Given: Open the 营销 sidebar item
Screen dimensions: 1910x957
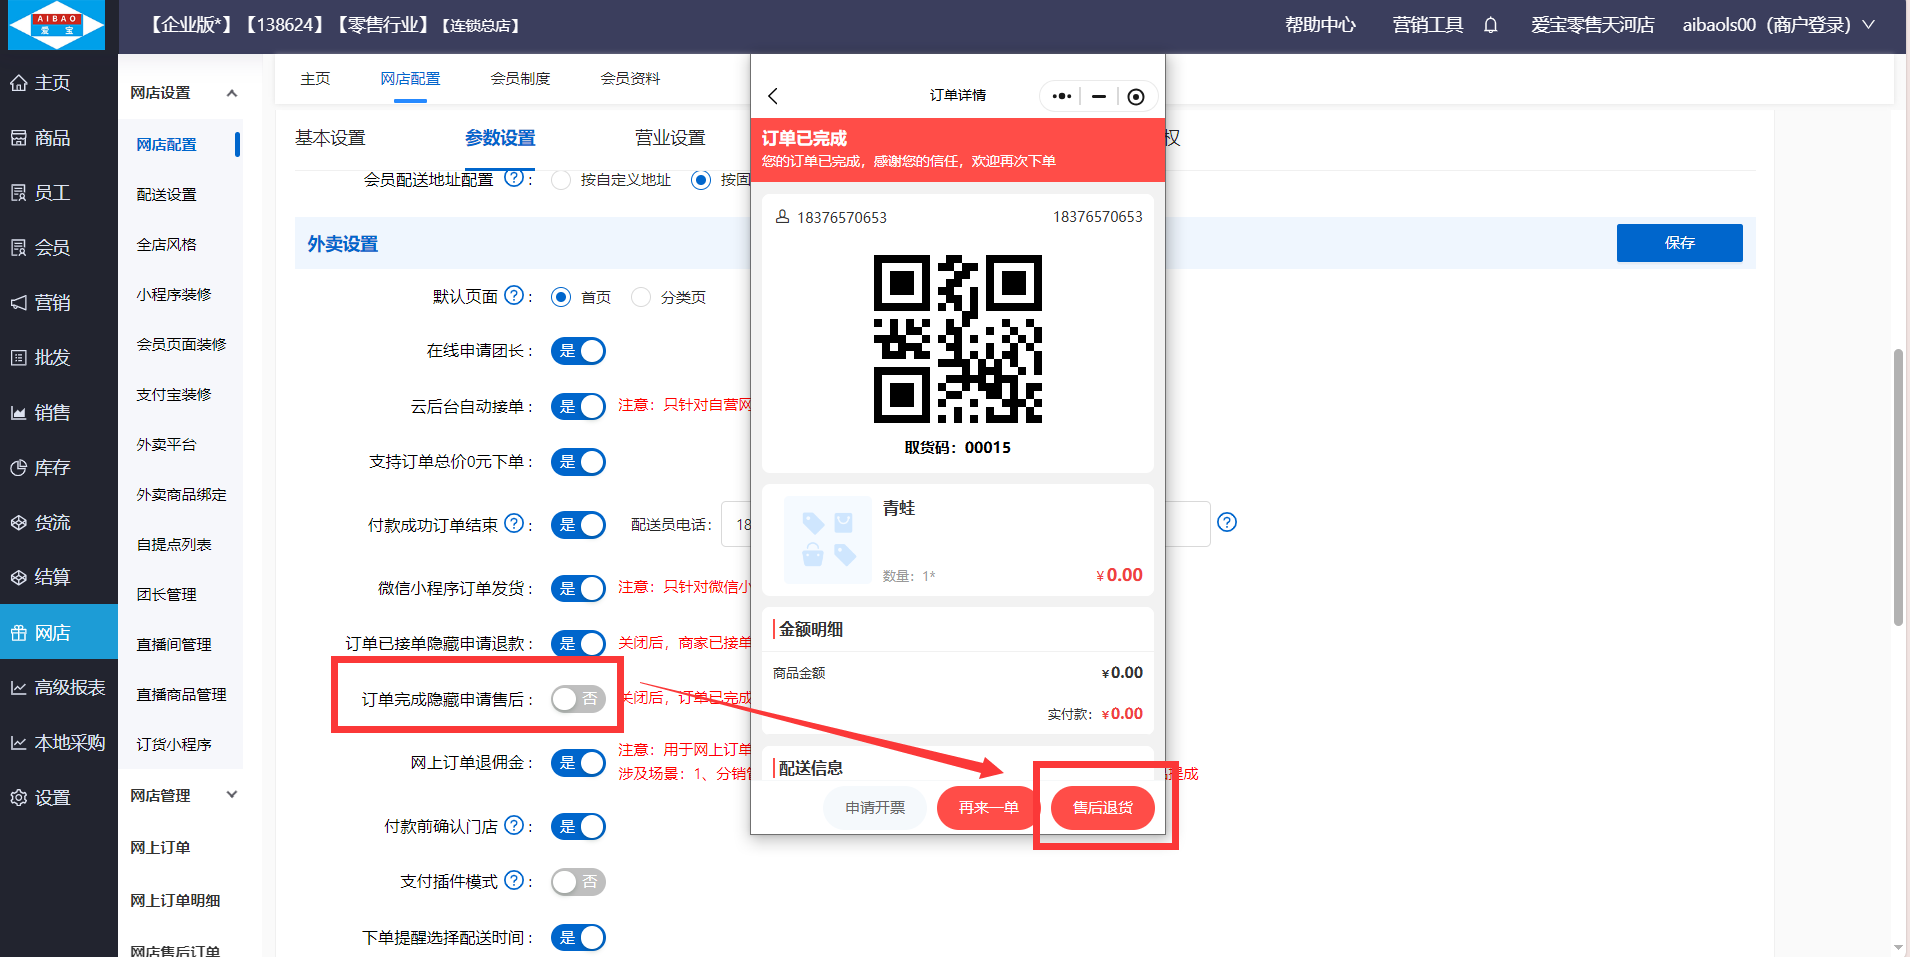Looking at the screenshot, I should point(58,303).
